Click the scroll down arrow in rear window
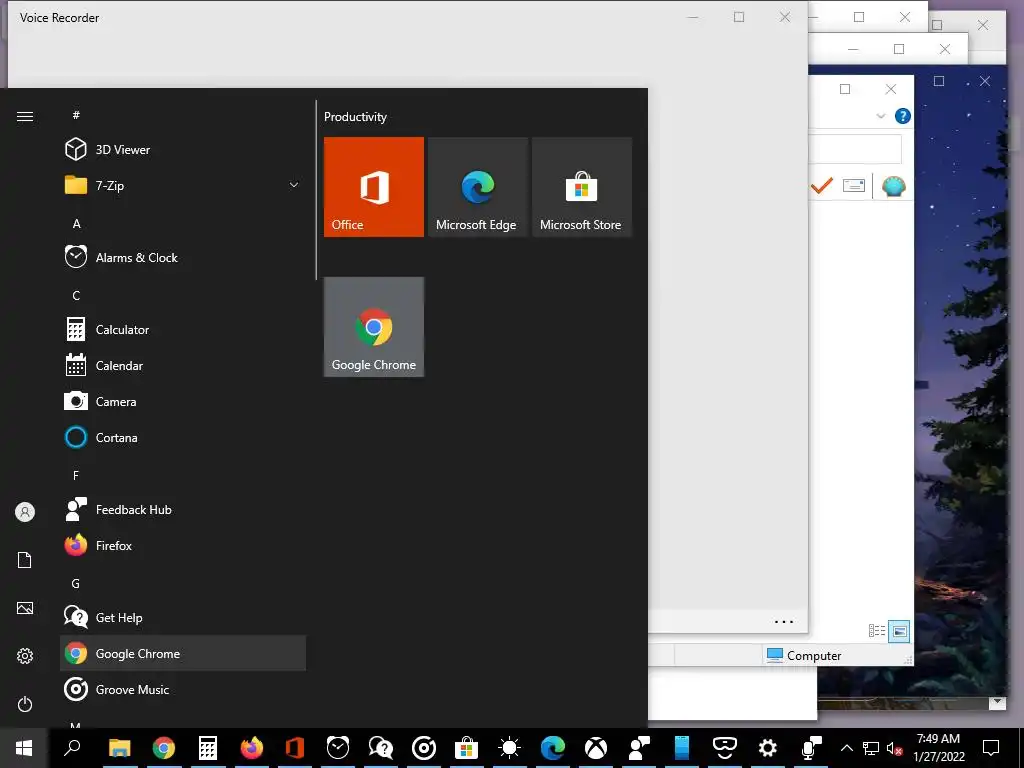 click(997, 702)
